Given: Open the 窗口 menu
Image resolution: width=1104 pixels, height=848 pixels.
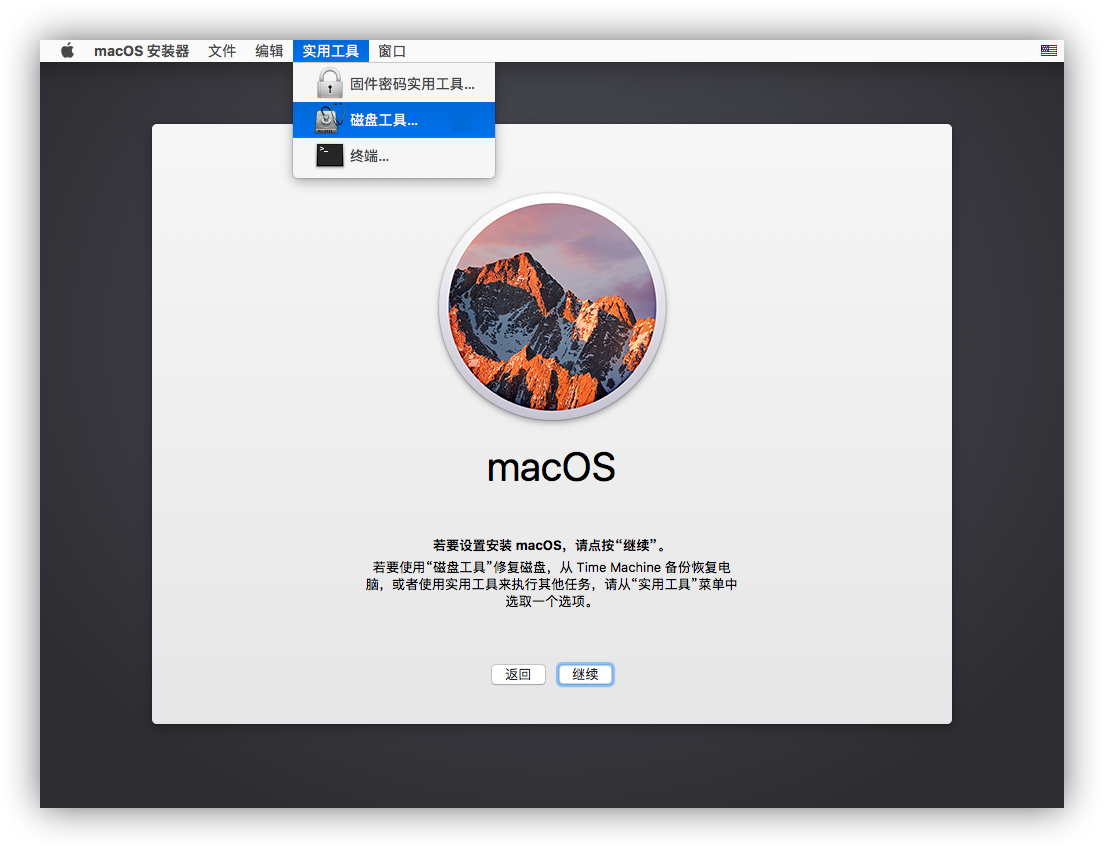Looking at the screenshot, I should coord(391,51).
